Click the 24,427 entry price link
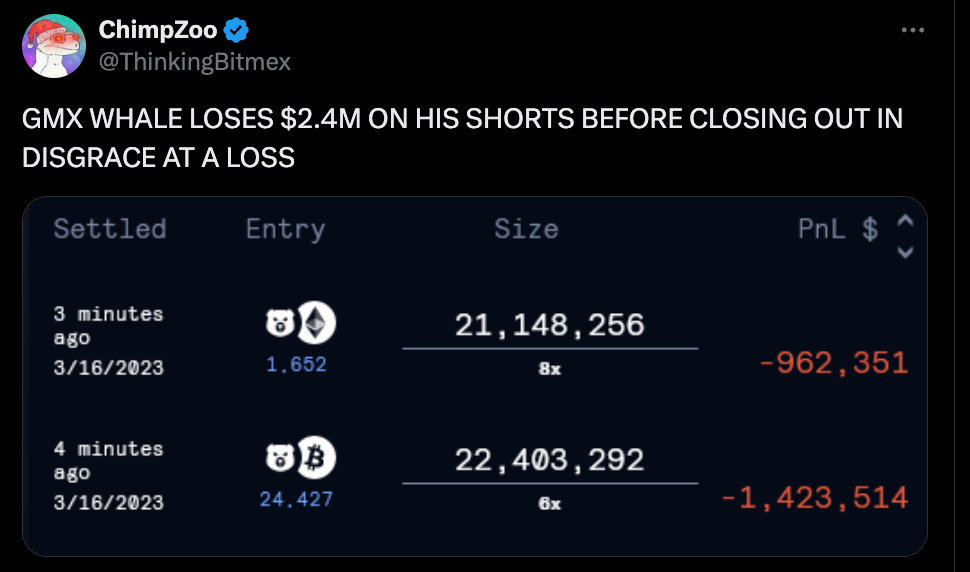The width and height of the screenshot is (970, 572). (296, 499)
